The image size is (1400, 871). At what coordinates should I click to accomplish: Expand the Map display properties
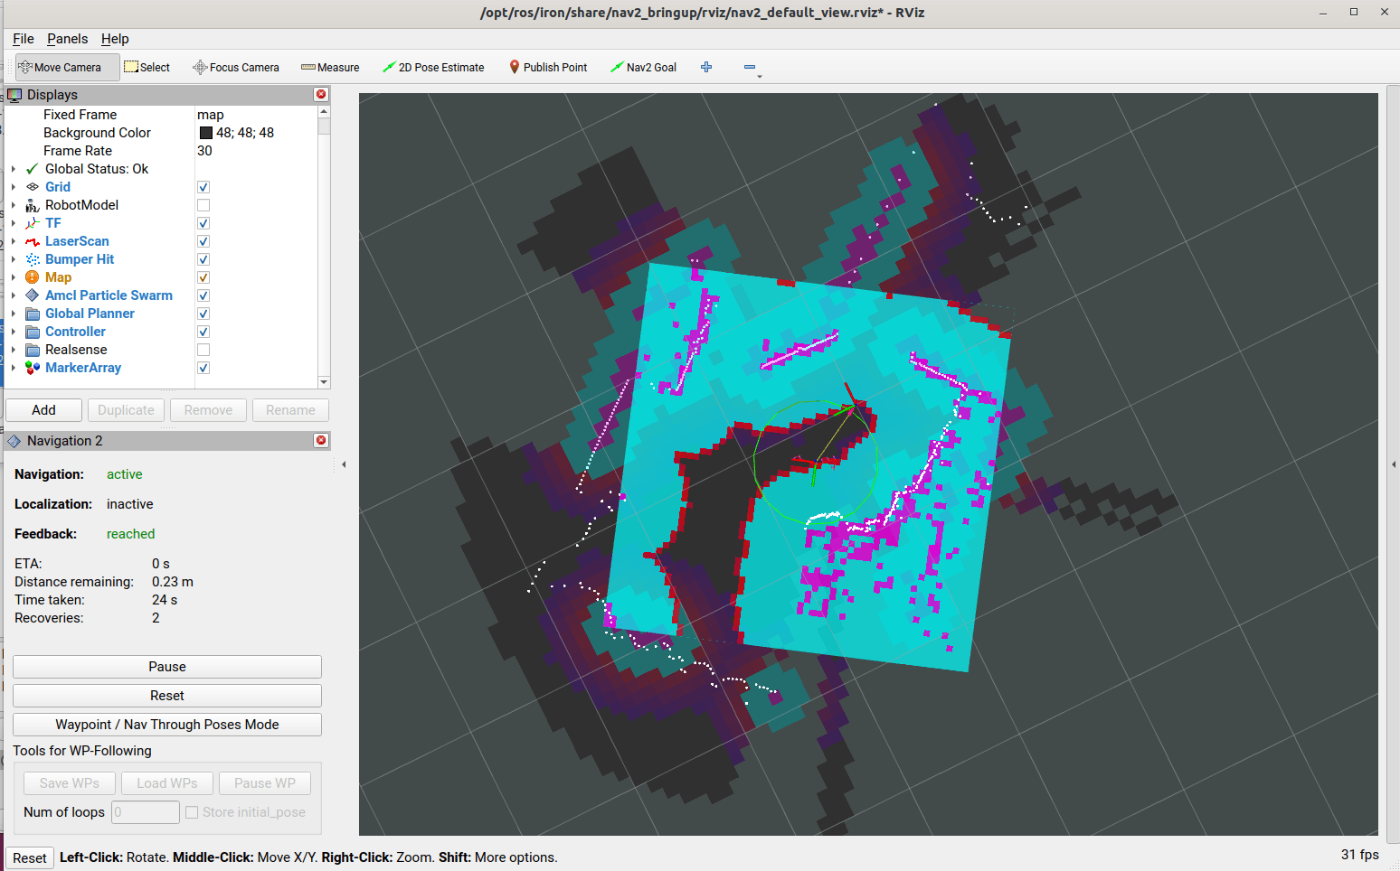point(13,277)
